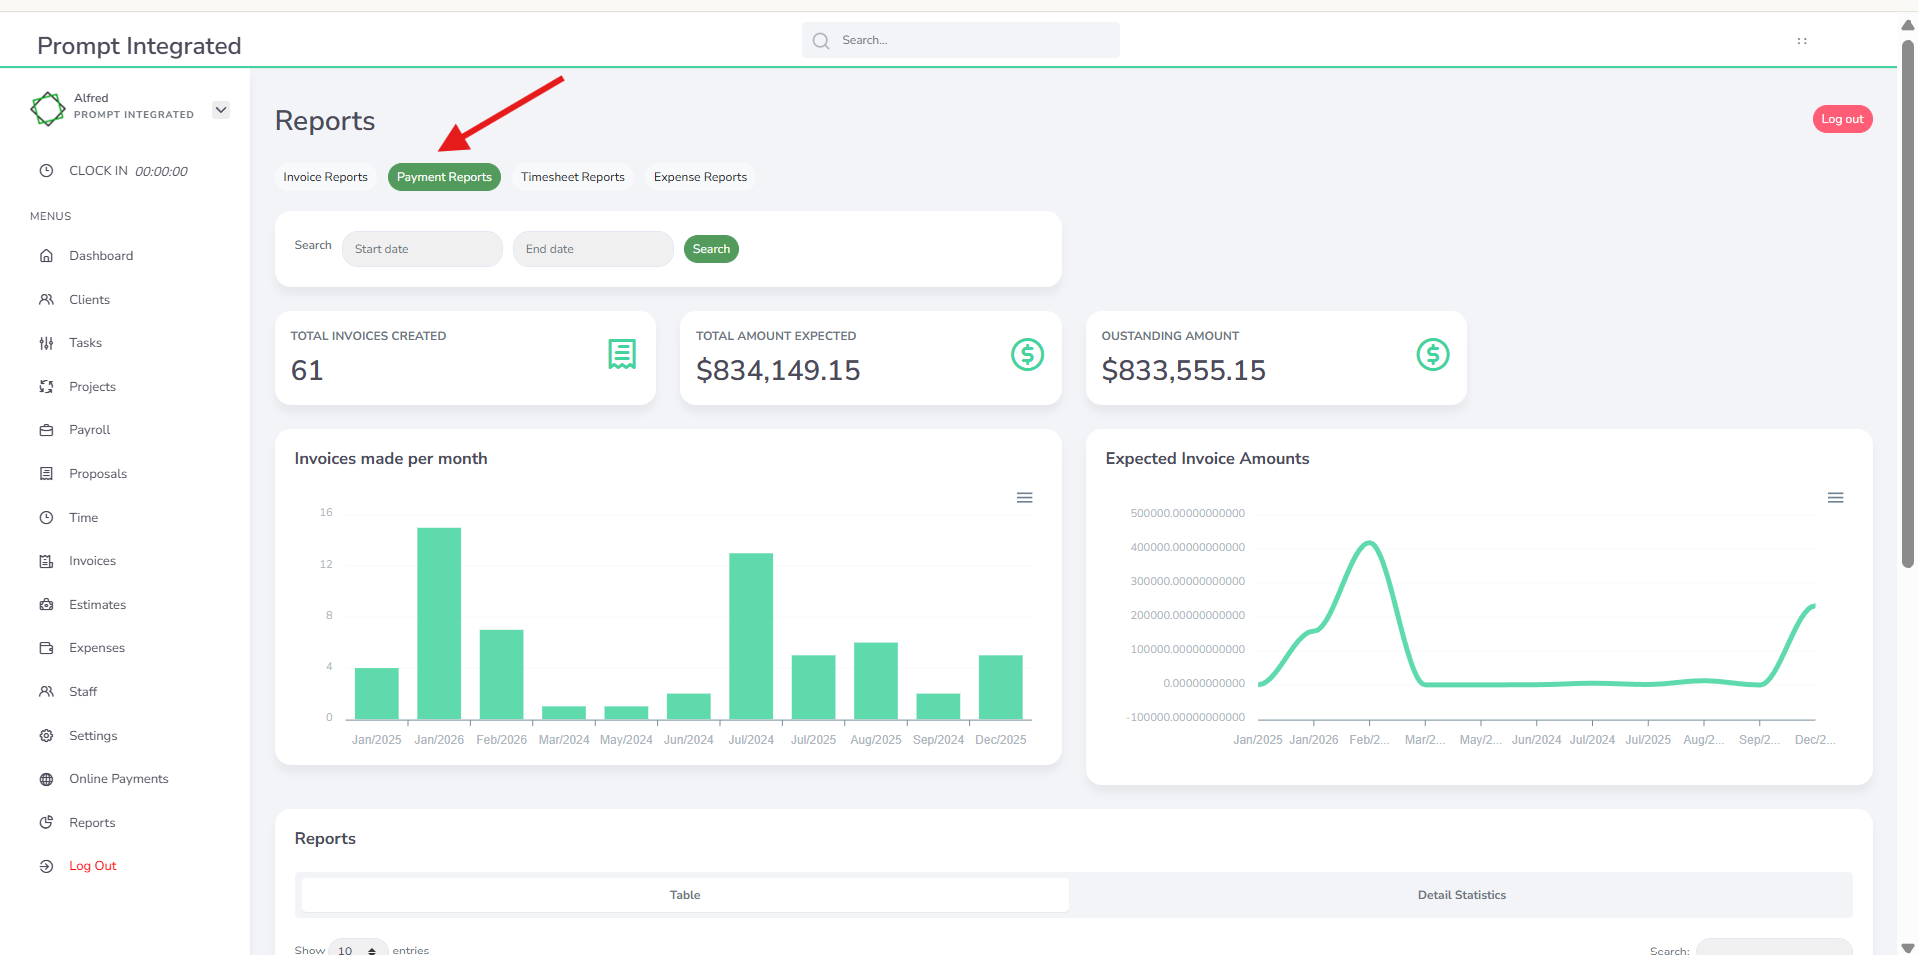1918x955 pixels.
Task: Click the Clients people icon
Action: pyautogui.click(x=46, y=300)
